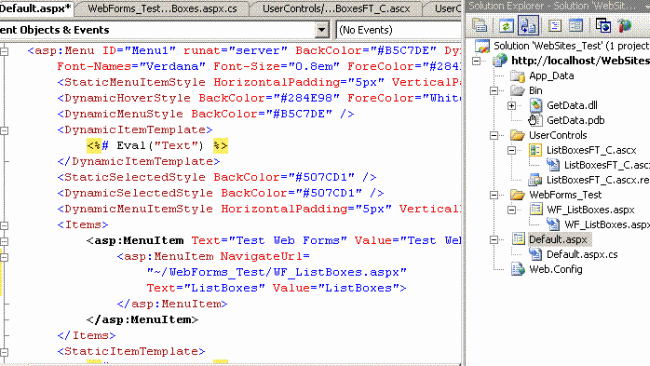Collapse the UserControls folder node
The height and width of the screenshot is (366, 650).
click(x=494, y=136)
